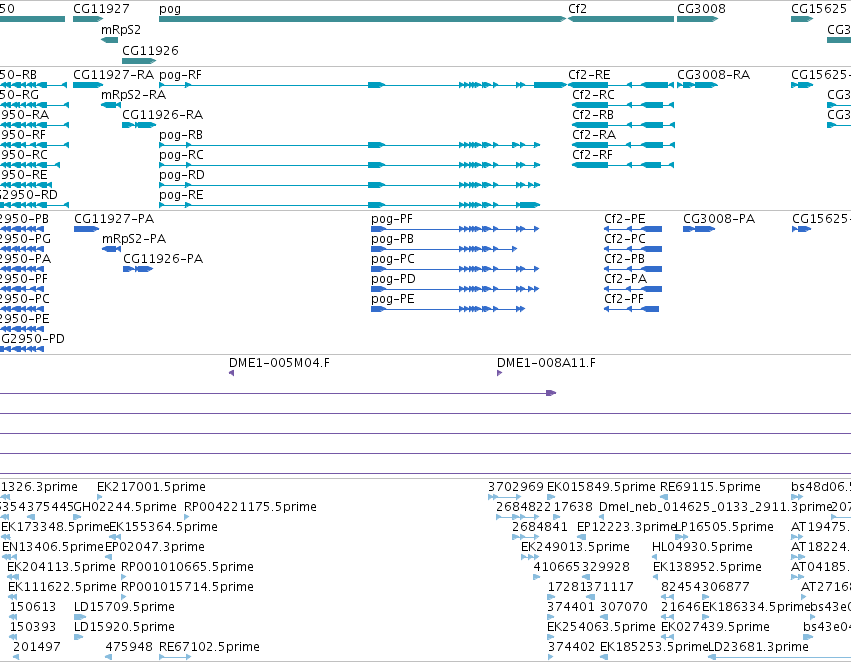This screenshot has height=662, width=851.
Task: Click the Cf2-PA protein label
Action: pos(625,279)
